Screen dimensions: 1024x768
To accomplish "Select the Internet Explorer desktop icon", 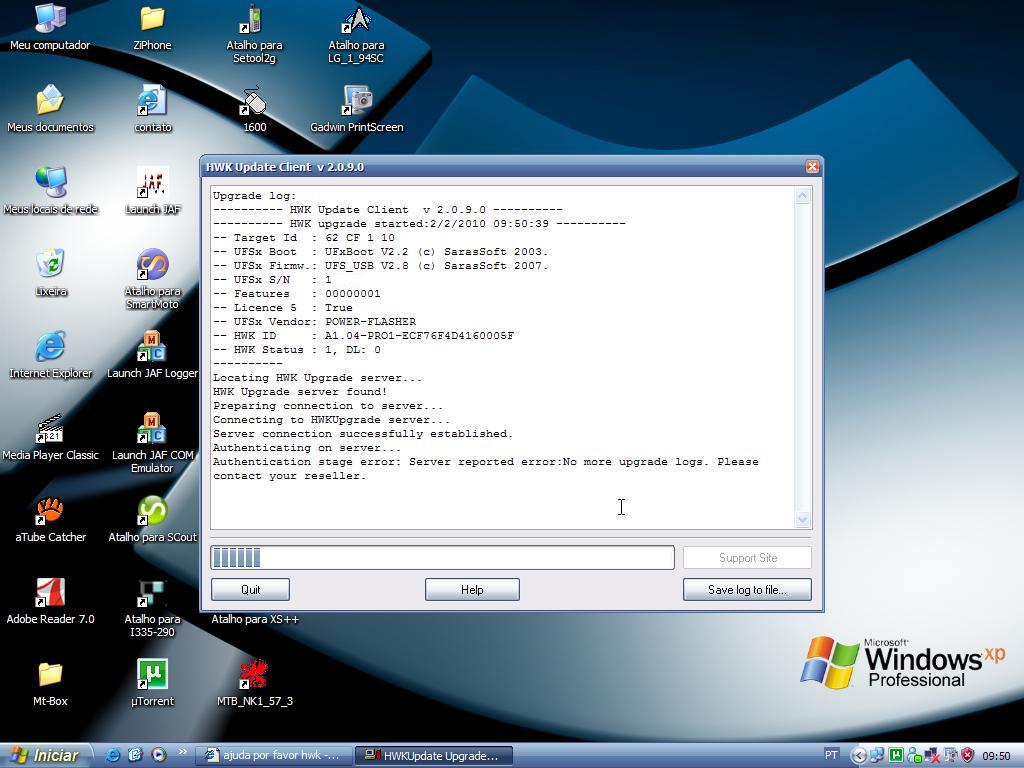I will [x=50, y=356].
